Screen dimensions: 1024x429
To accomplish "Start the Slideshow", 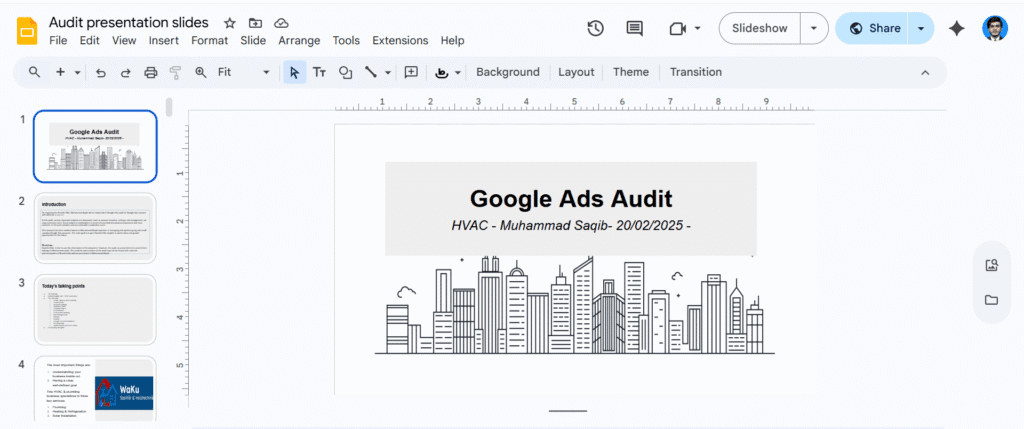I will pos(760,29).
